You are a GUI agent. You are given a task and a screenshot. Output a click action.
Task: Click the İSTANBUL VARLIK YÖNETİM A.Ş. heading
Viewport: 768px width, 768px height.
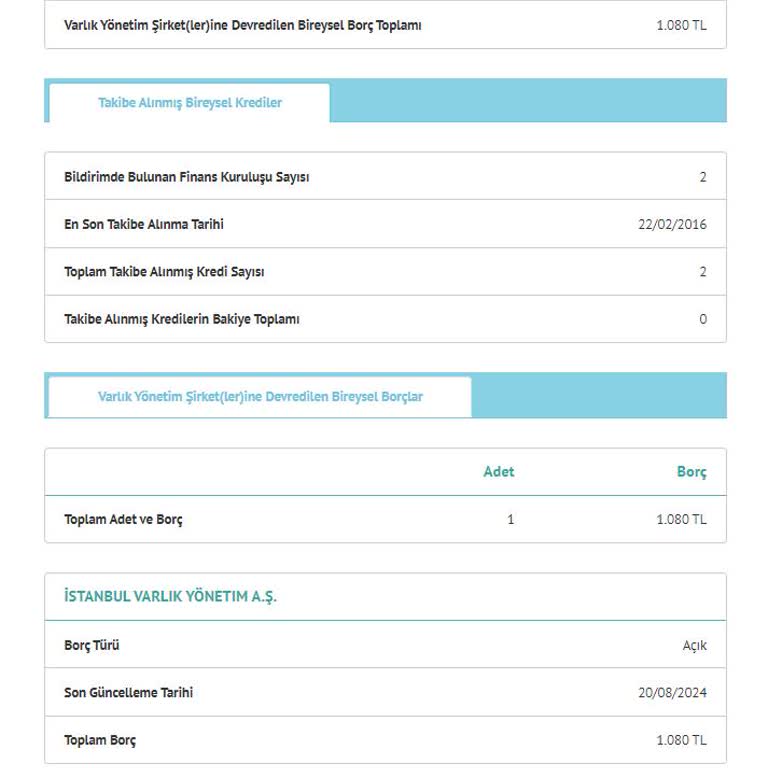(170, 597)
